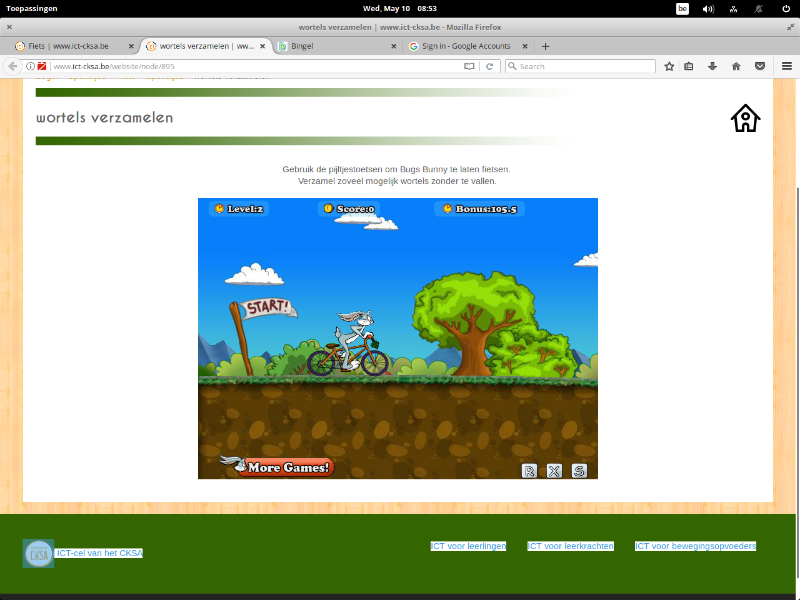Click the R button in the game

[x=530, y=471]
